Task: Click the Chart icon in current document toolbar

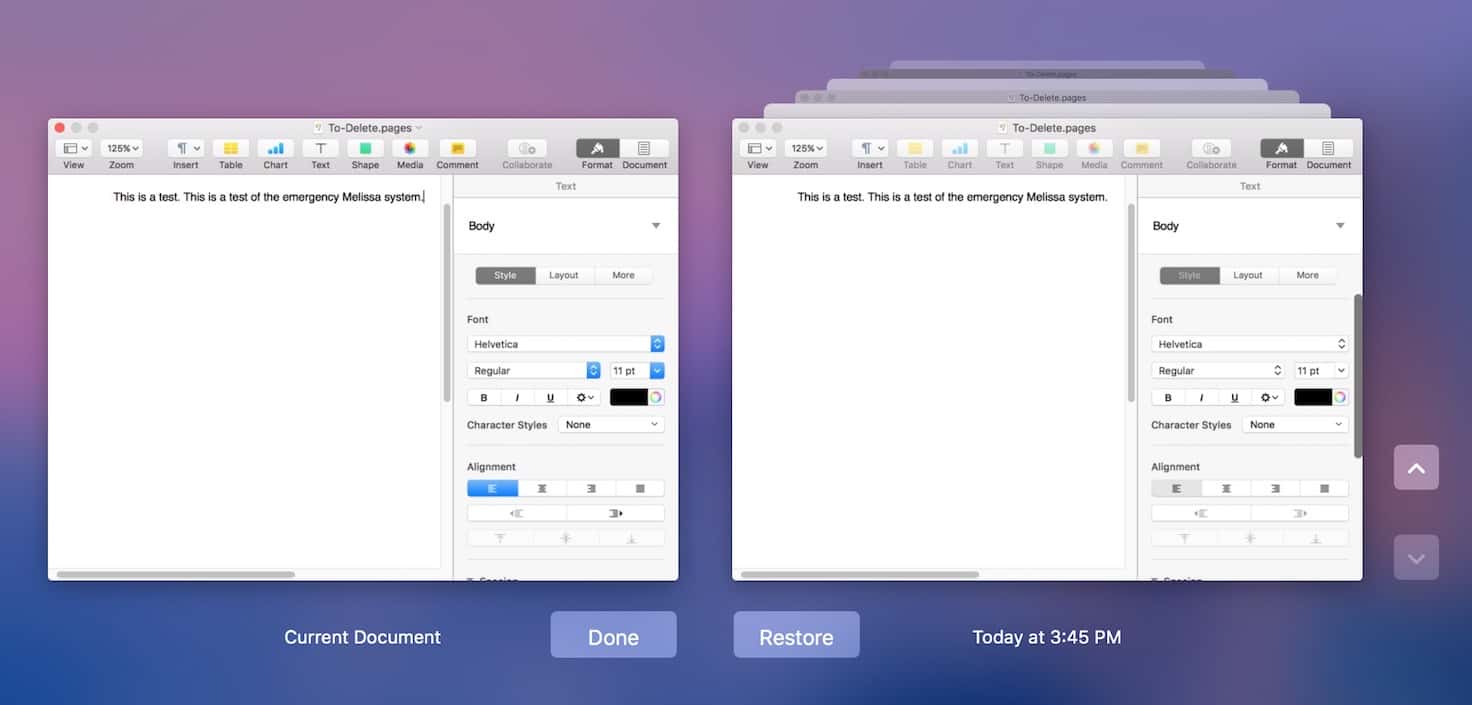Action: coord(275,149)
